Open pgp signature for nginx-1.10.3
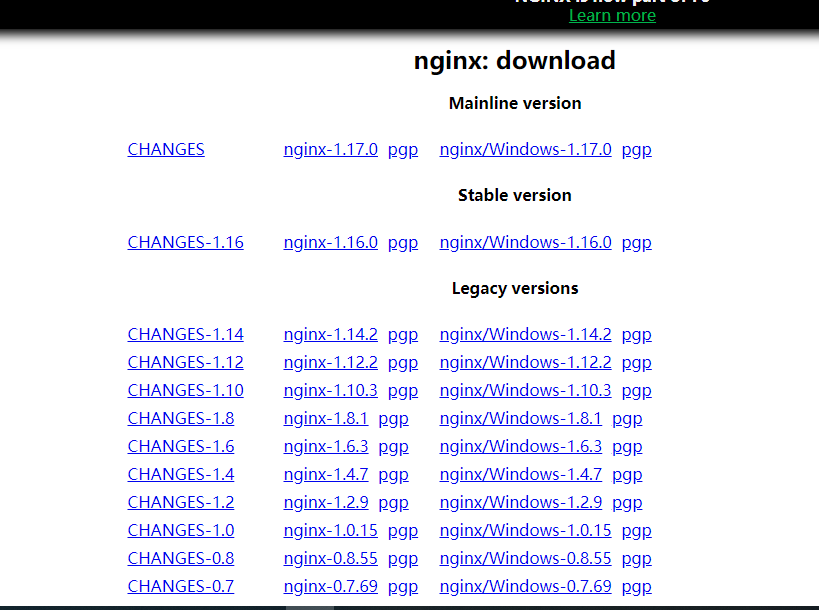Screen dimensions: 819x610 click(403, 392)
